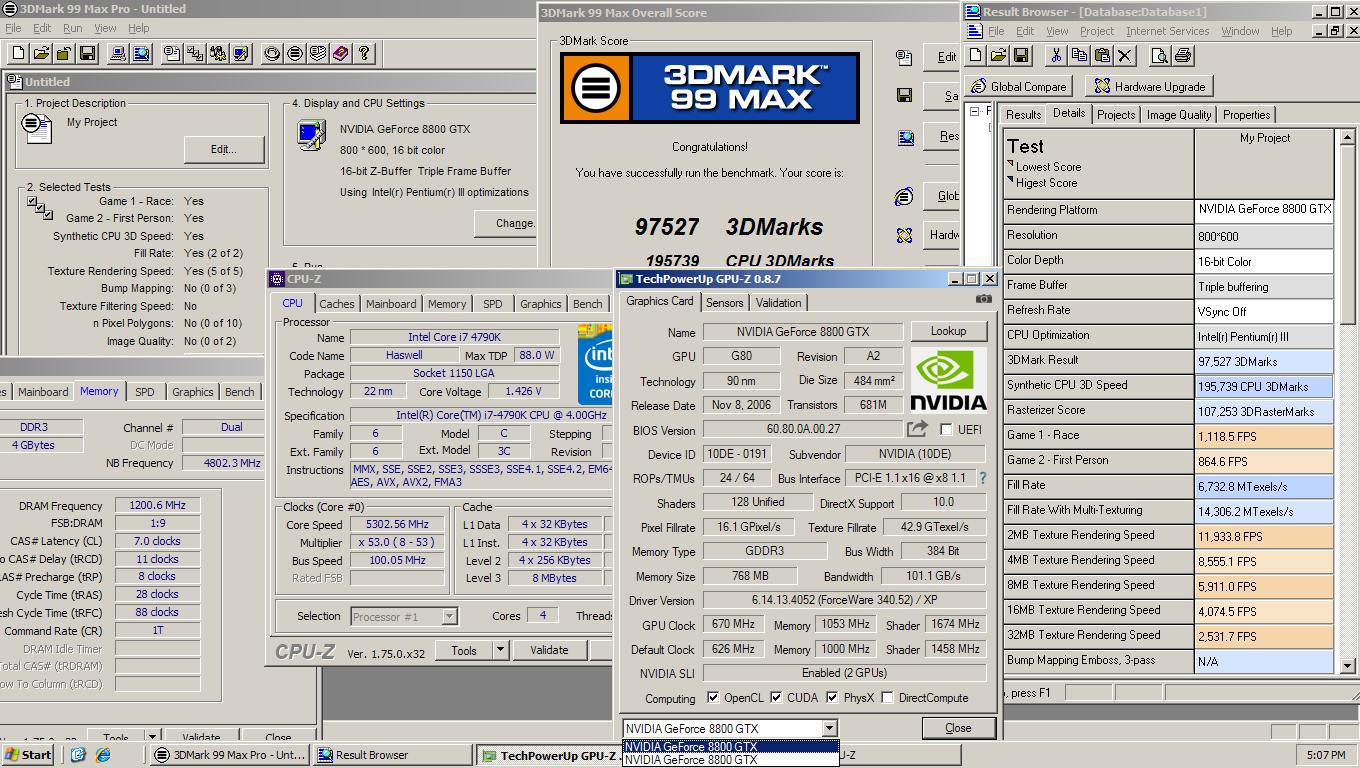The image size is (1360, 768).
Task: Click the New file icon in Result Browser toolbar
Action: pyautogui.click(x=977, y=55)
